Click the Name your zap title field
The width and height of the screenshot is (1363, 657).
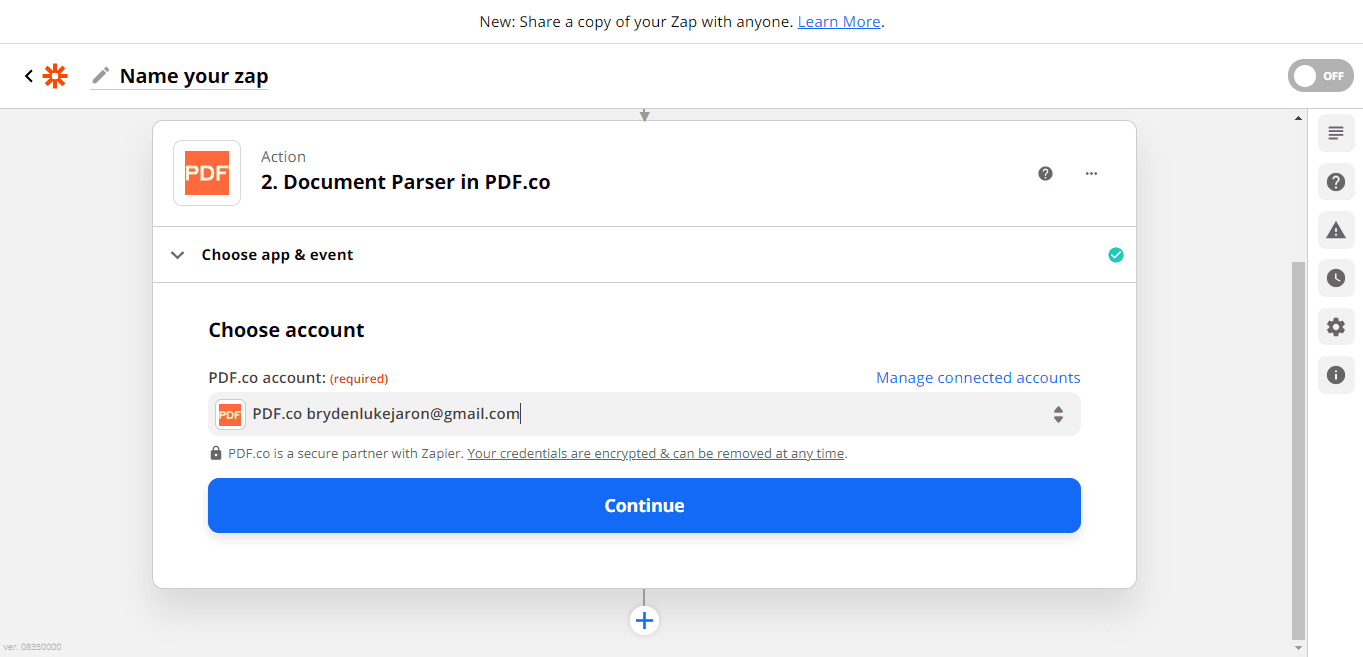point(194,76)
